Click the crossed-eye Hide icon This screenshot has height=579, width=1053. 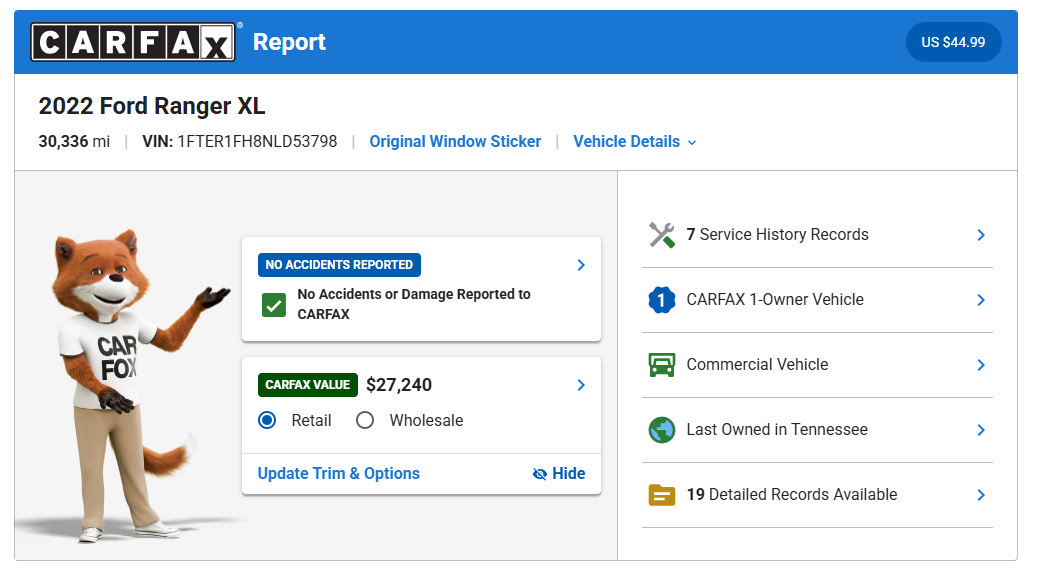[x=539, y=474]
